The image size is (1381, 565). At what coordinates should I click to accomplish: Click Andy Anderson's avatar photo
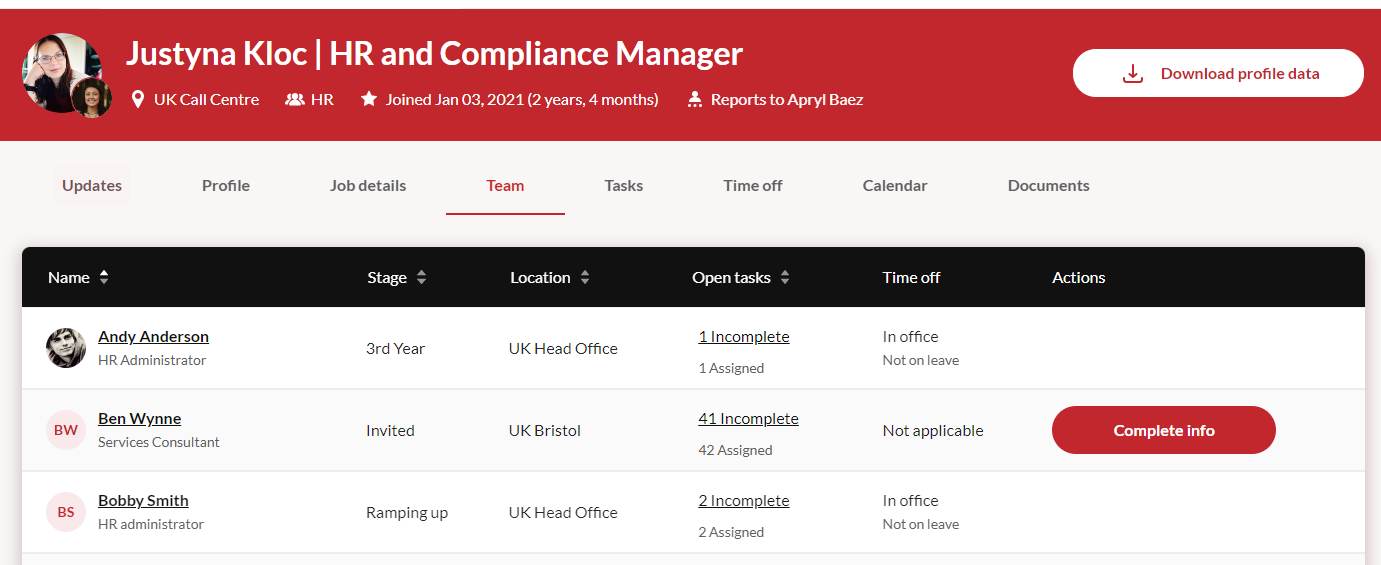tap(66, 348)
